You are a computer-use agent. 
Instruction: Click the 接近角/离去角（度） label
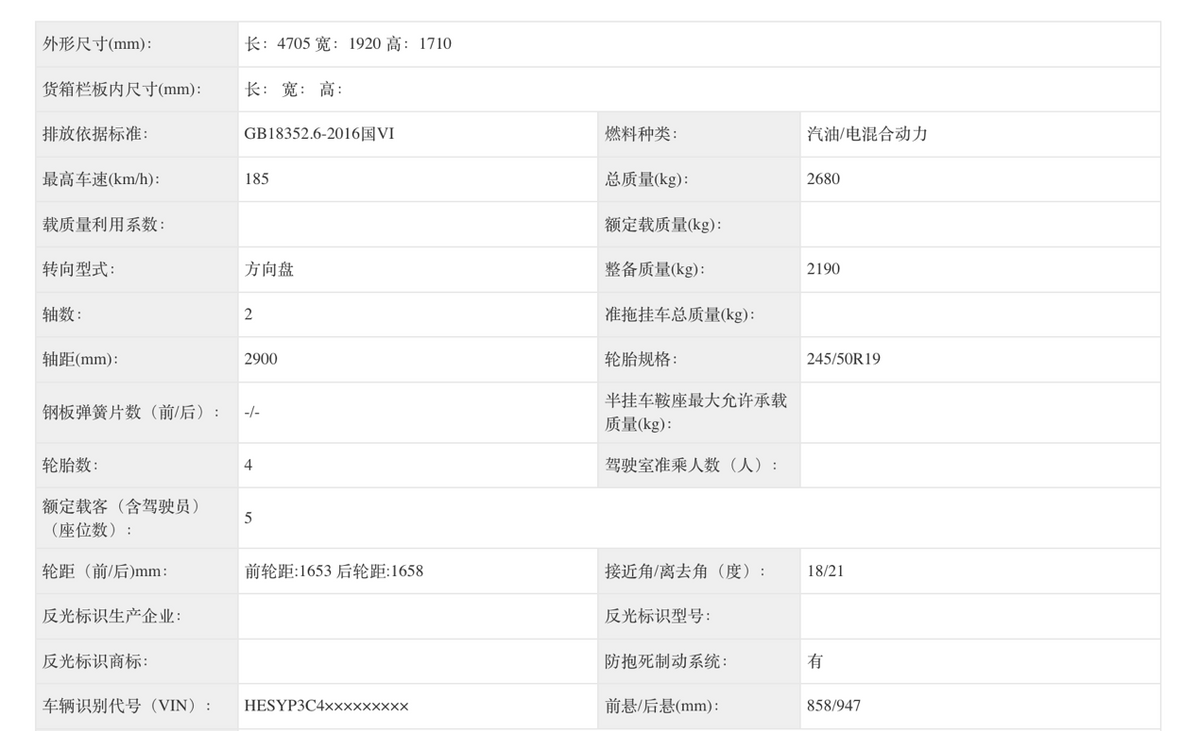(685, 571)
